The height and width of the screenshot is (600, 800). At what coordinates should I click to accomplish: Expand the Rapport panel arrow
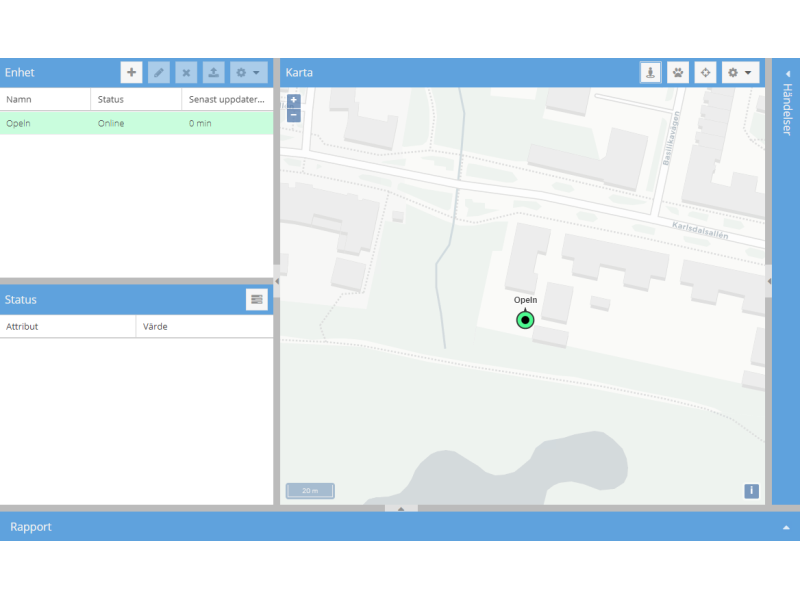[786, 528]
